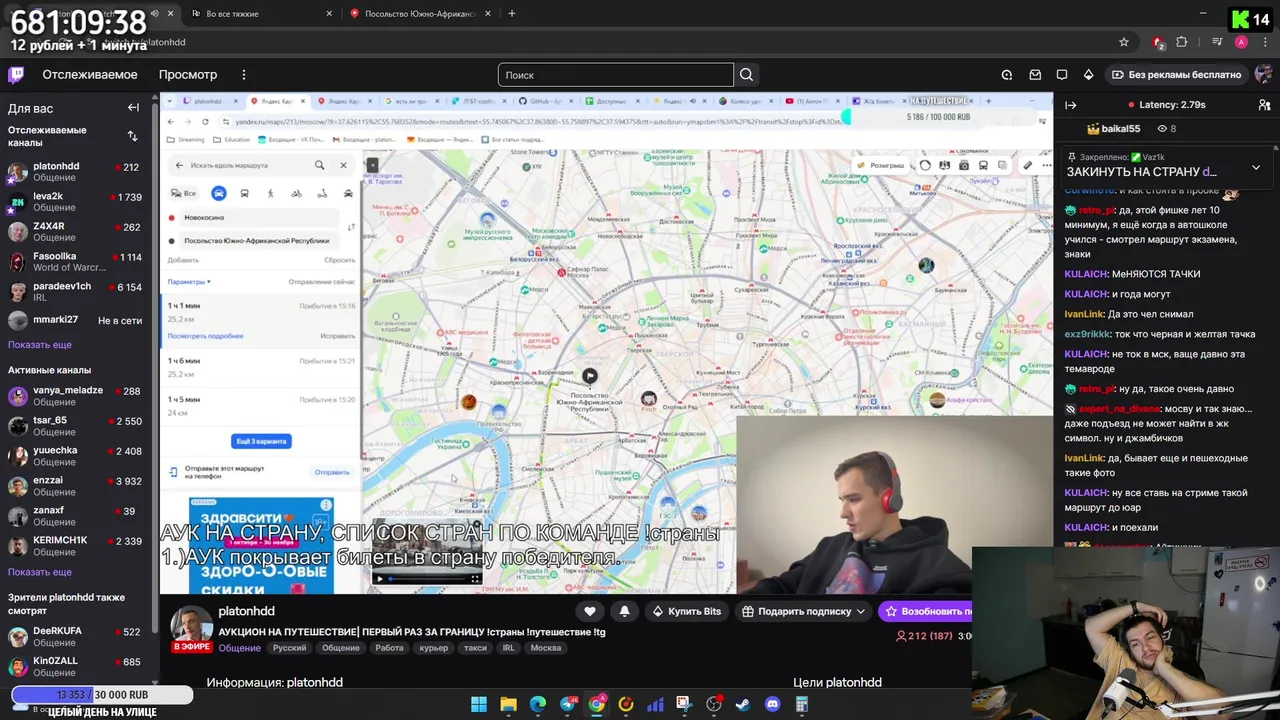
Task: Toggle follow heart for platonhdd
Action: pyautogui.click(x=590, y=611)
